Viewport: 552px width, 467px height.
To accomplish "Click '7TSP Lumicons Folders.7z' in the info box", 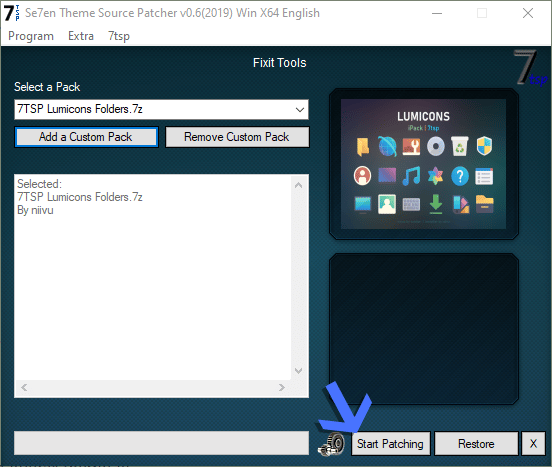I will pos(80,197).
